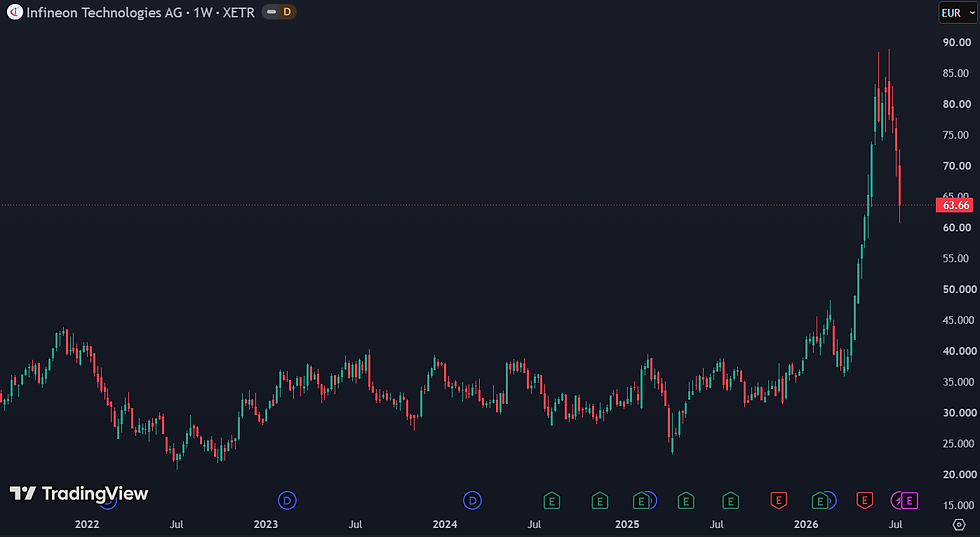Click green earnings marker midway between Jul 2024 and 2025
This screenshot has height=537, width=980.
599,500
